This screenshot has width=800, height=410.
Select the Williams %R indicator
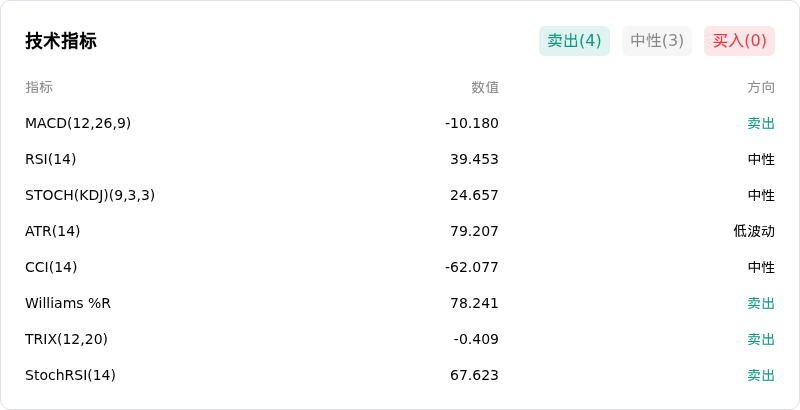point(68,303)
